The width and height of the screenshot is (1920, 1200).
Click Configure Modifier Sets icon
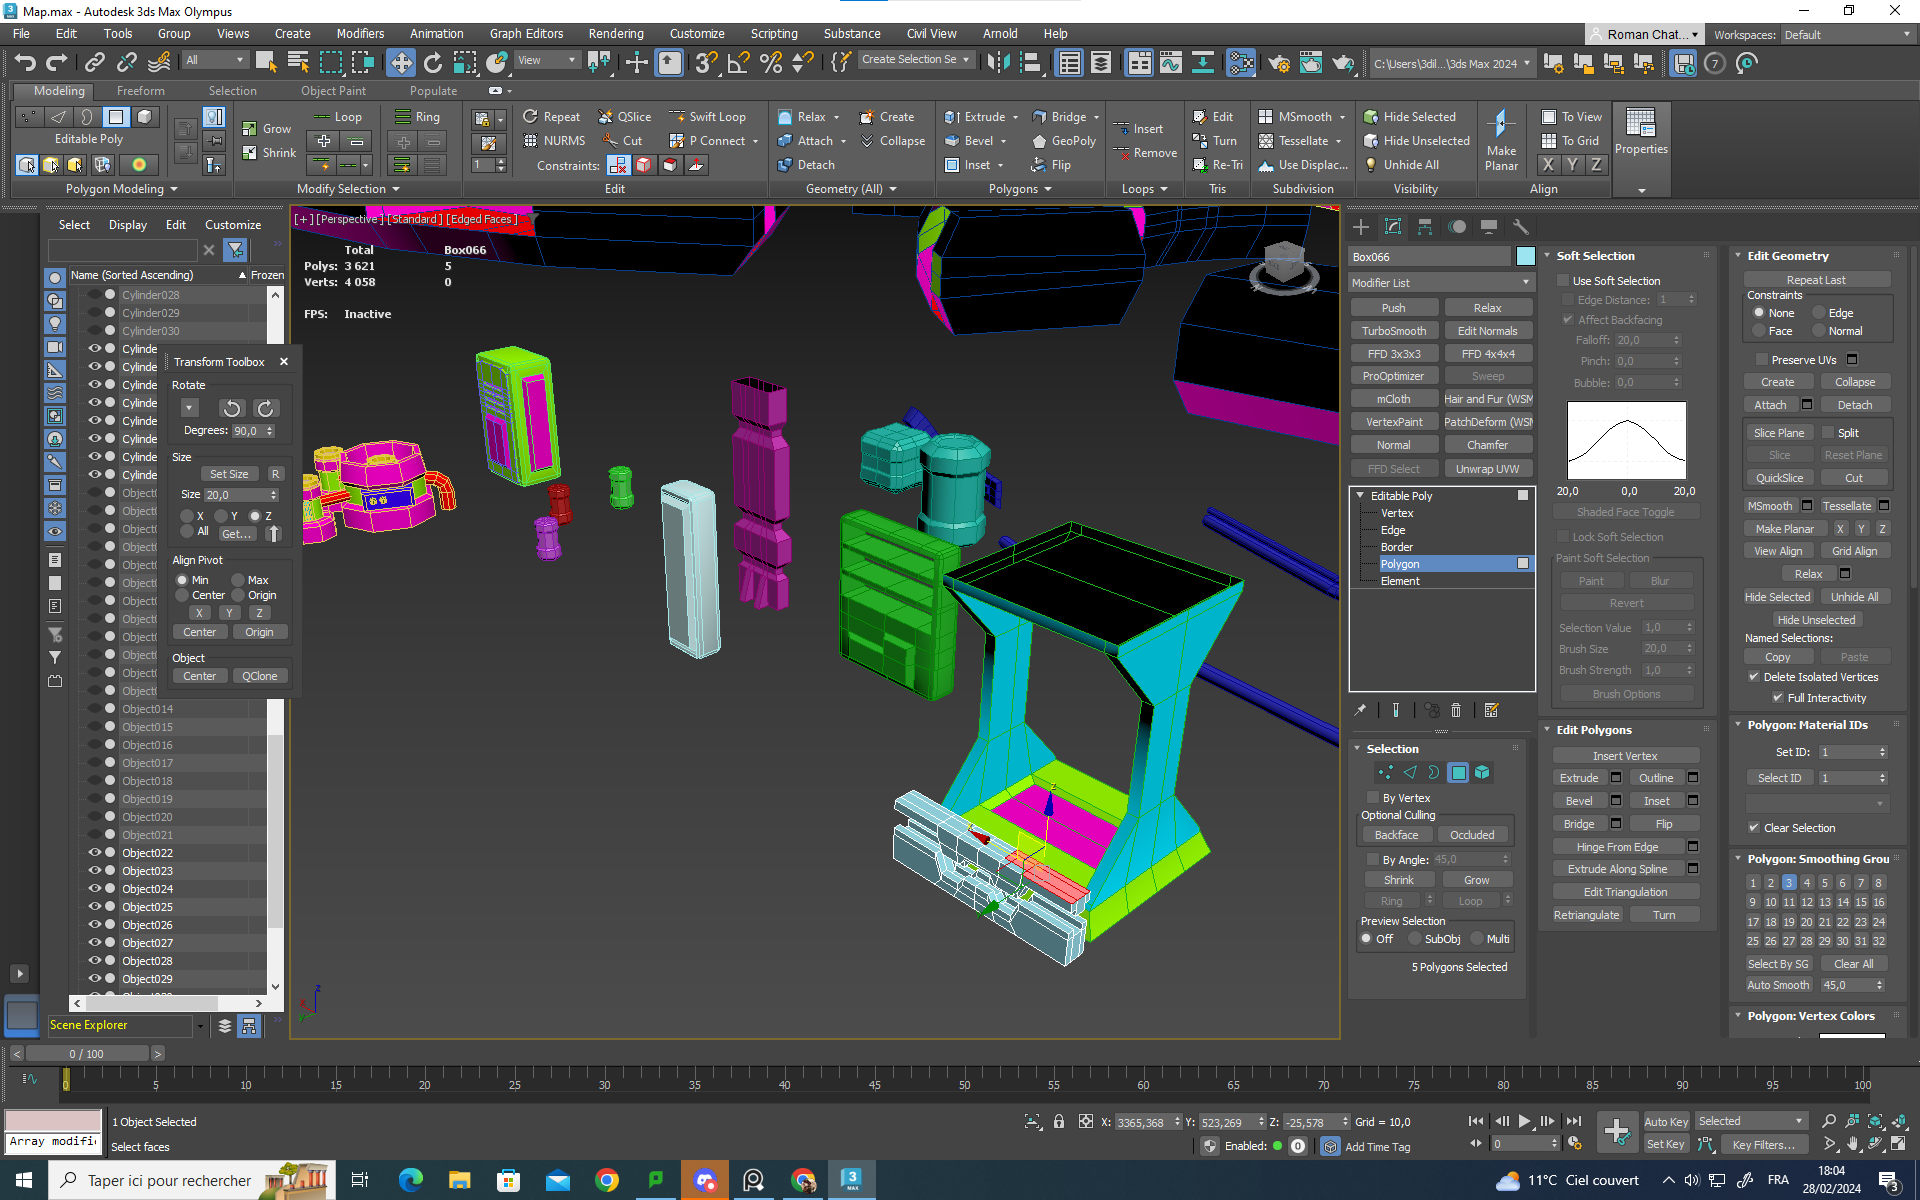1491,710
